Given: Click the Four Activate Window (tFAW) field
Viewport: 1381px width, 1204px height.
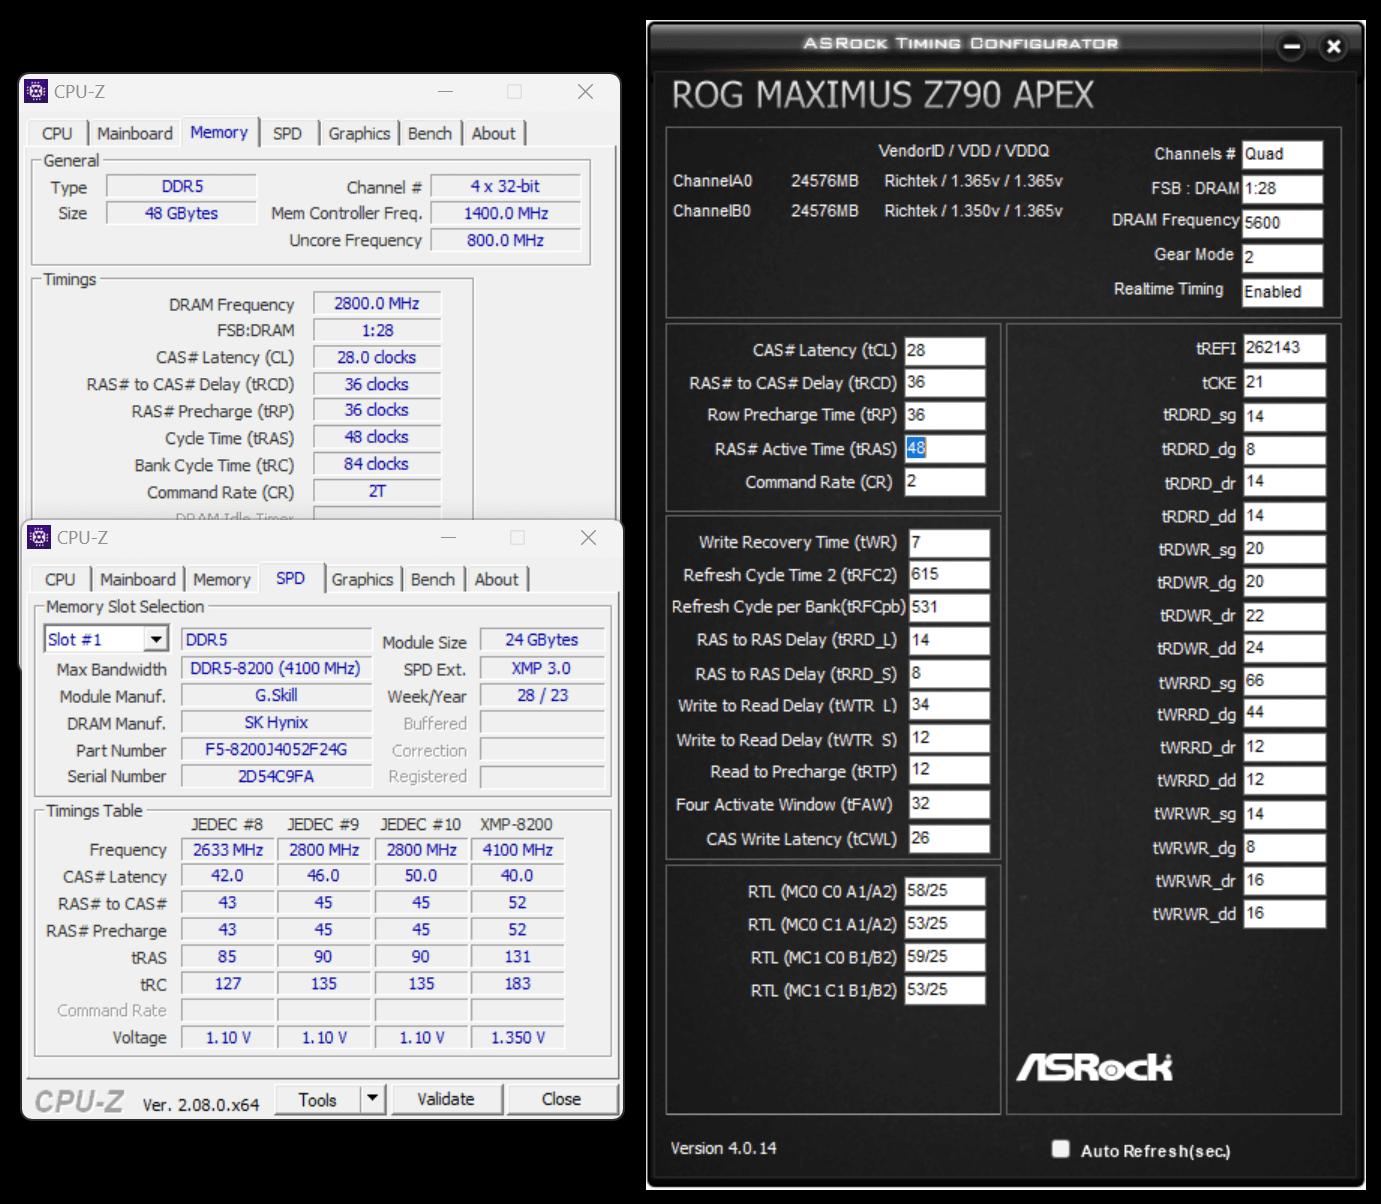Looking at the screenshot, I should click(949, 804).
